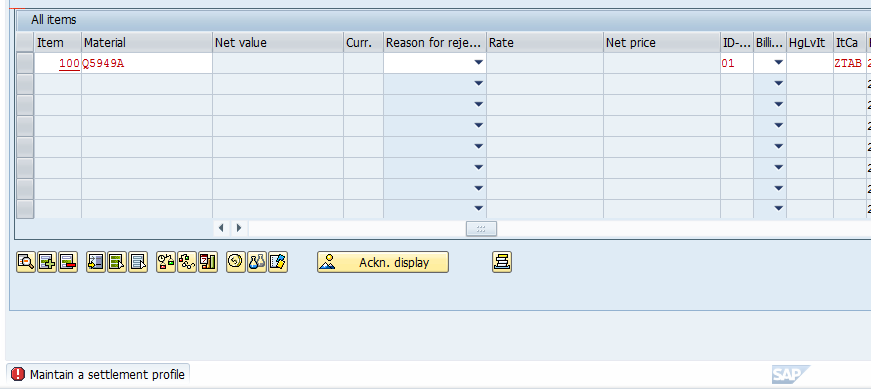Click the 'Maintain a settlement profile' status message
The image size is (871, 389).
point(107,375)
